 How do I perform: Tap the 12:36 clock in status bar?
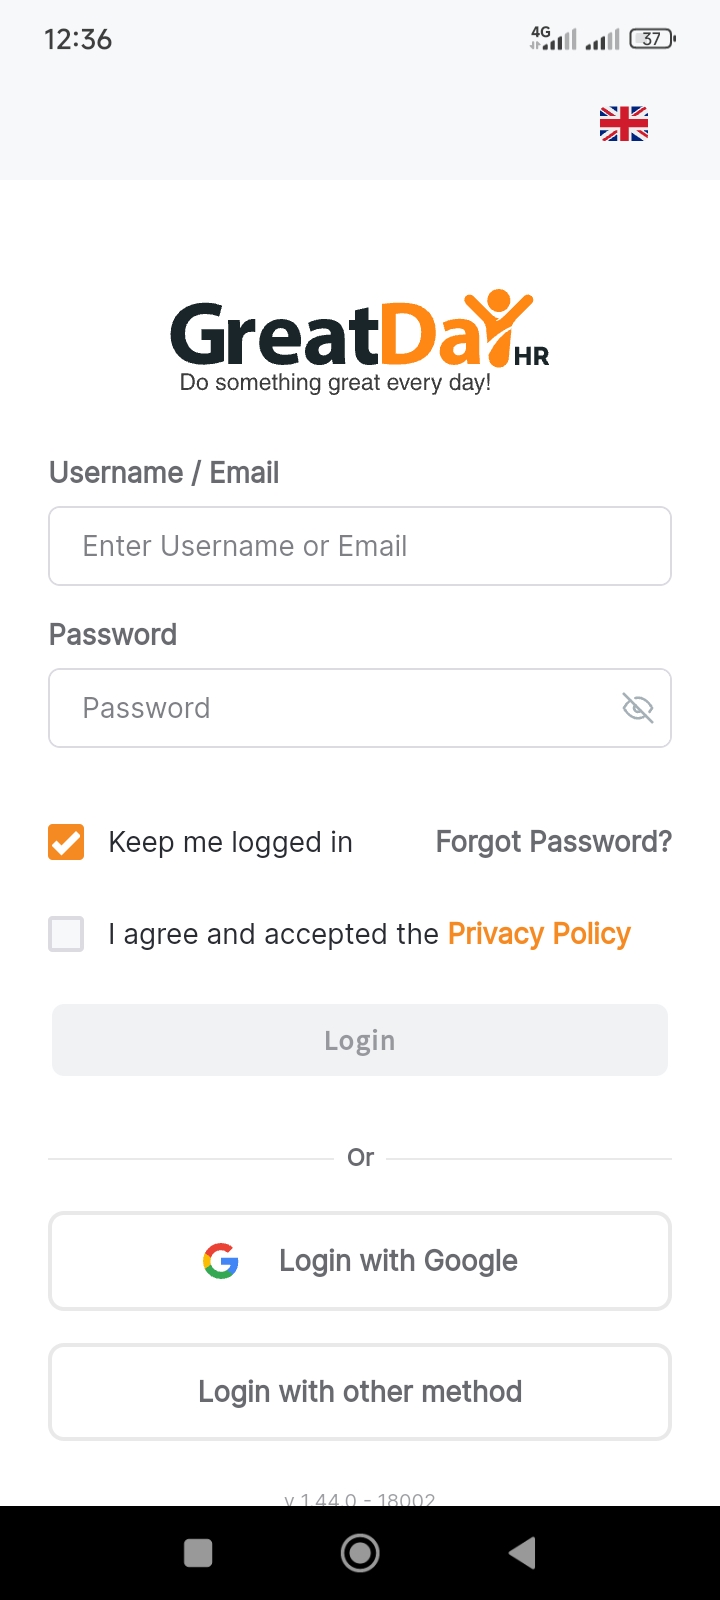pyautogui.click(x=78, y=40)
